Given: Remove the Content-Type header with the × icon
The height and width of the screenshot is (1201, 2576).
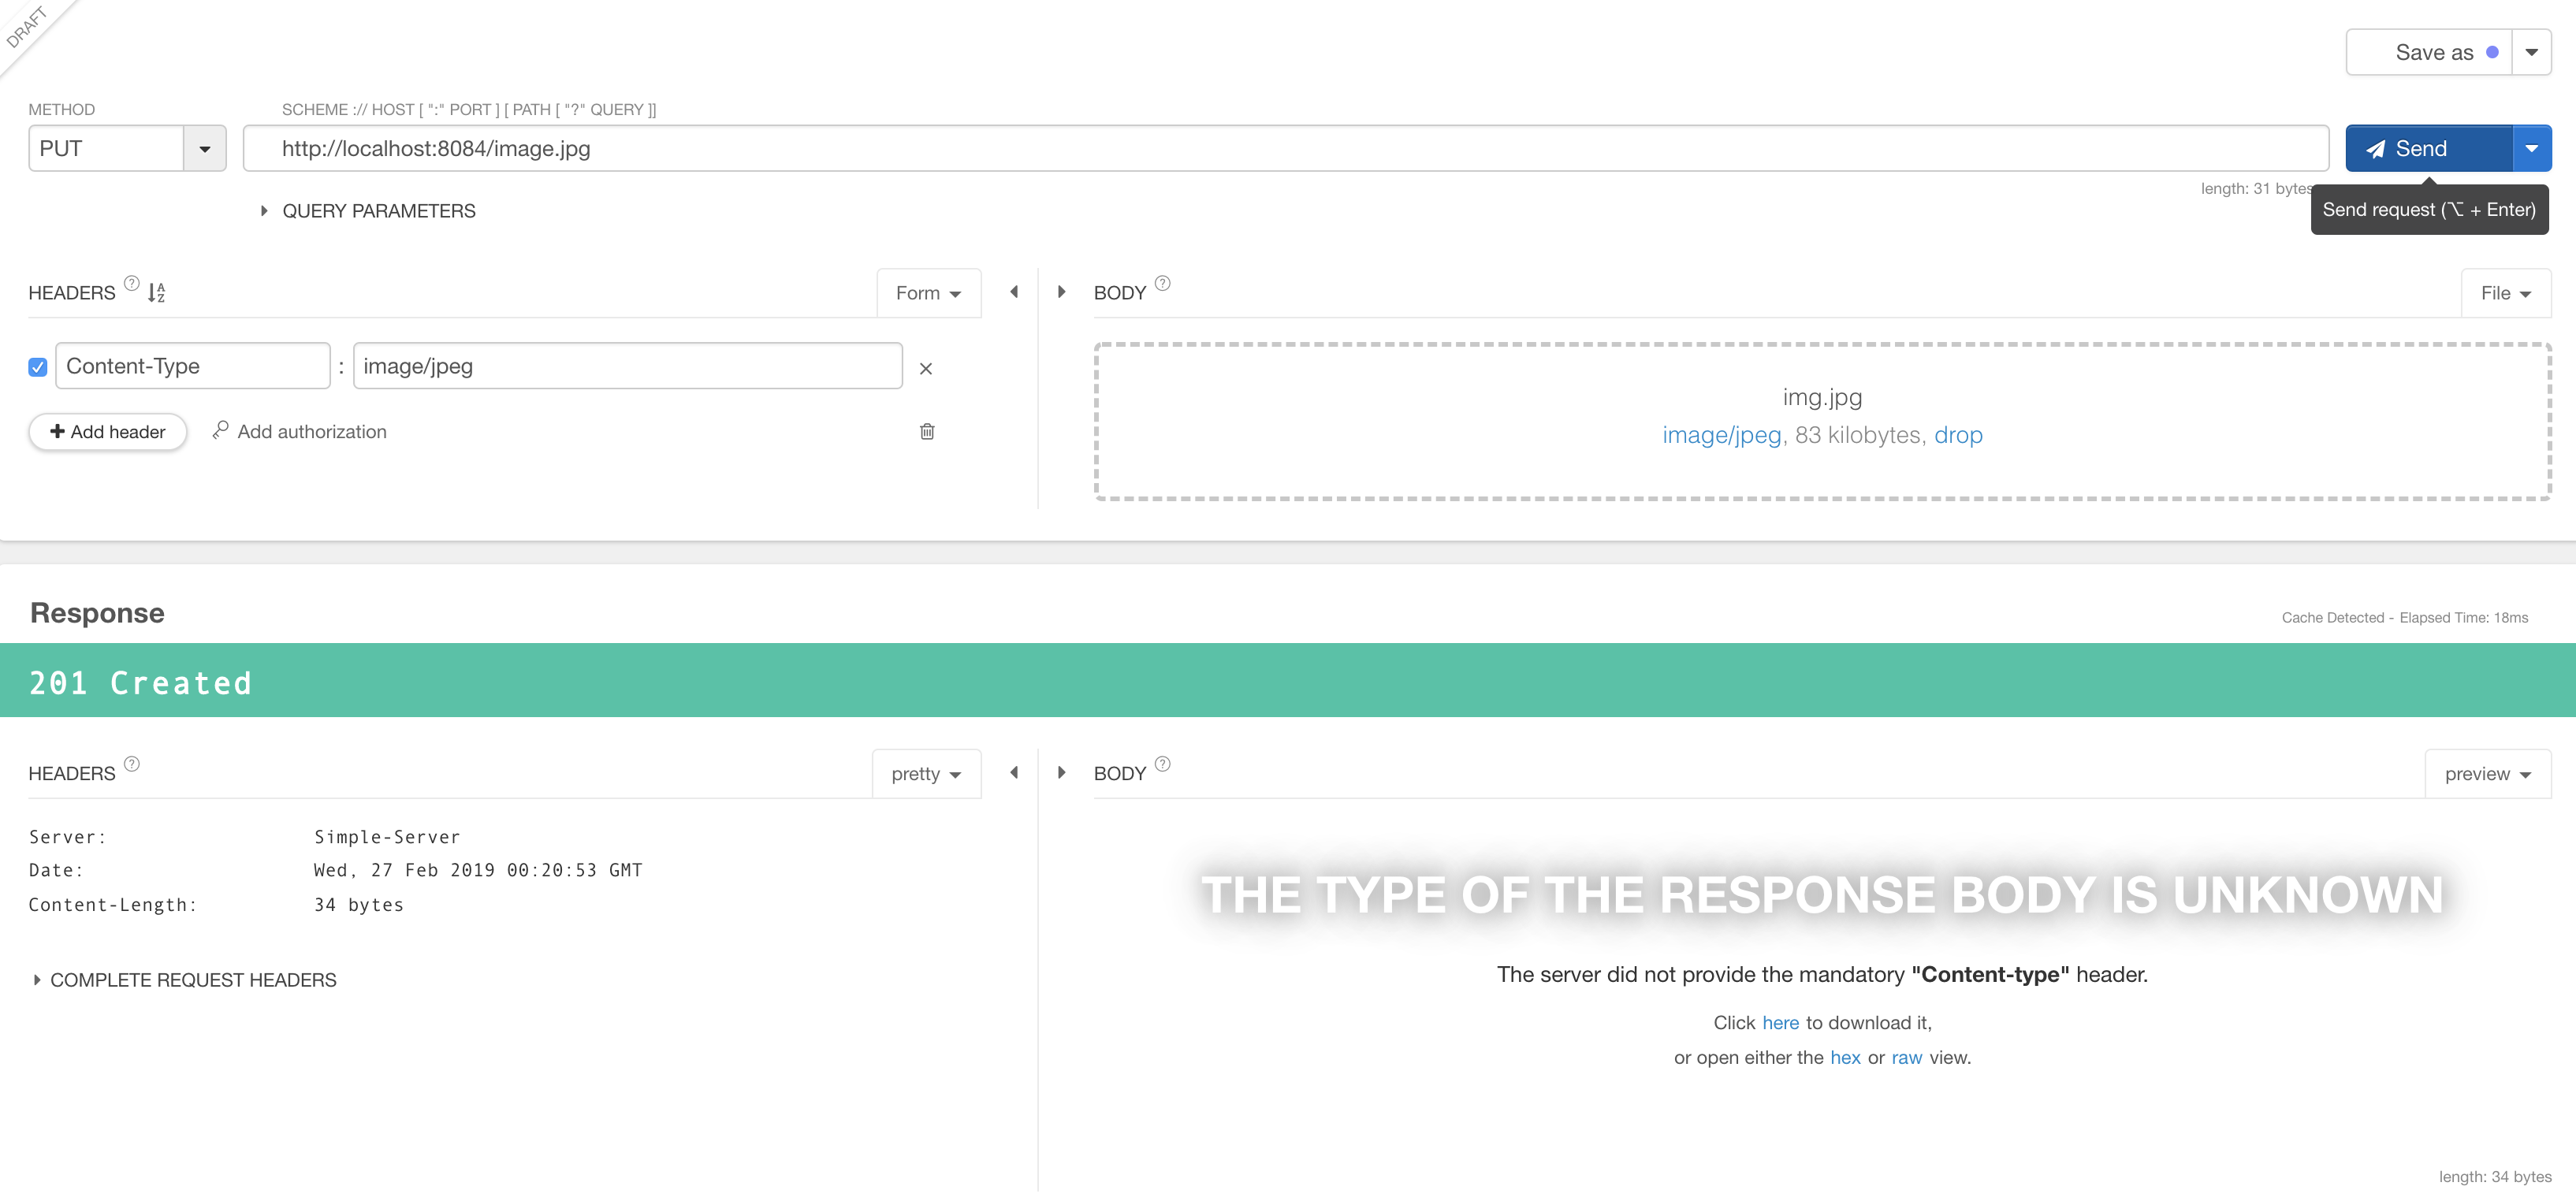Looking at the screenshot, I should tap(926, 368).
